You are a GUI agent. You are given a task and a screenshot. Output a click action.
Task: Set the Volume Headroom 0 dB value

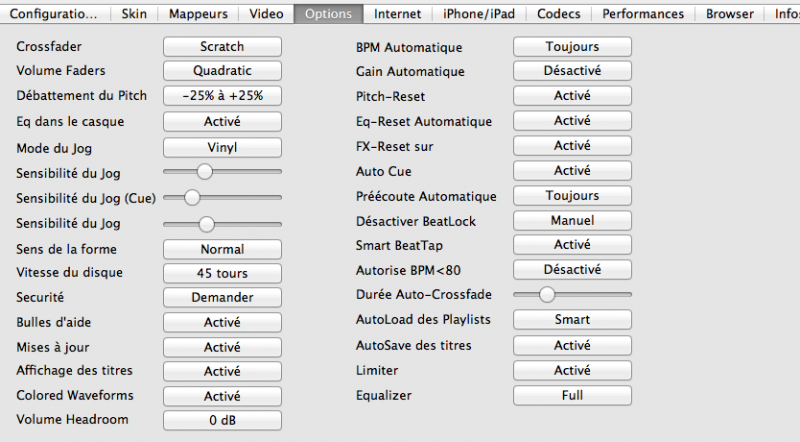222,420
